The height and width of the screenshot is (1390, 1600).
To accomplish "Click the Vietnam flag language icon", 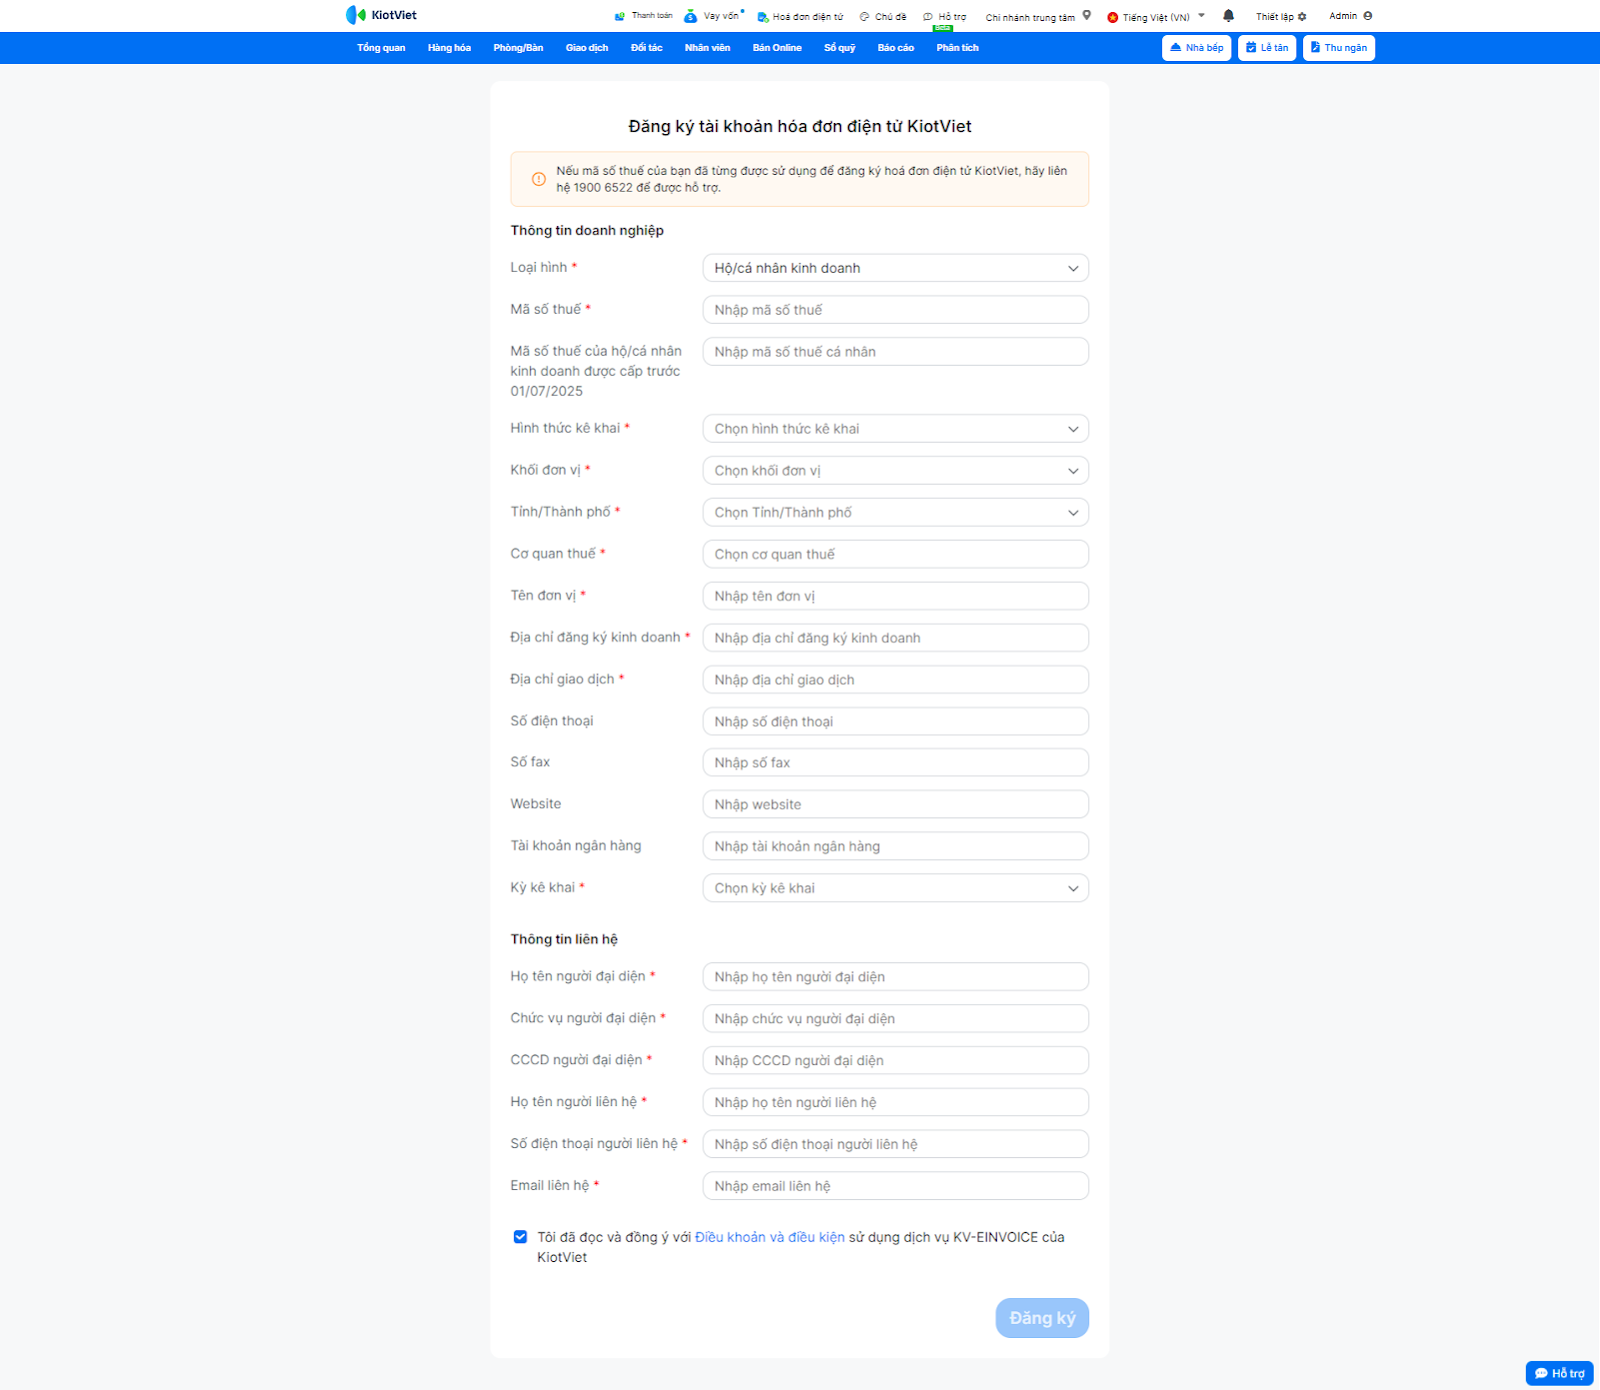I will (1113, 17).
